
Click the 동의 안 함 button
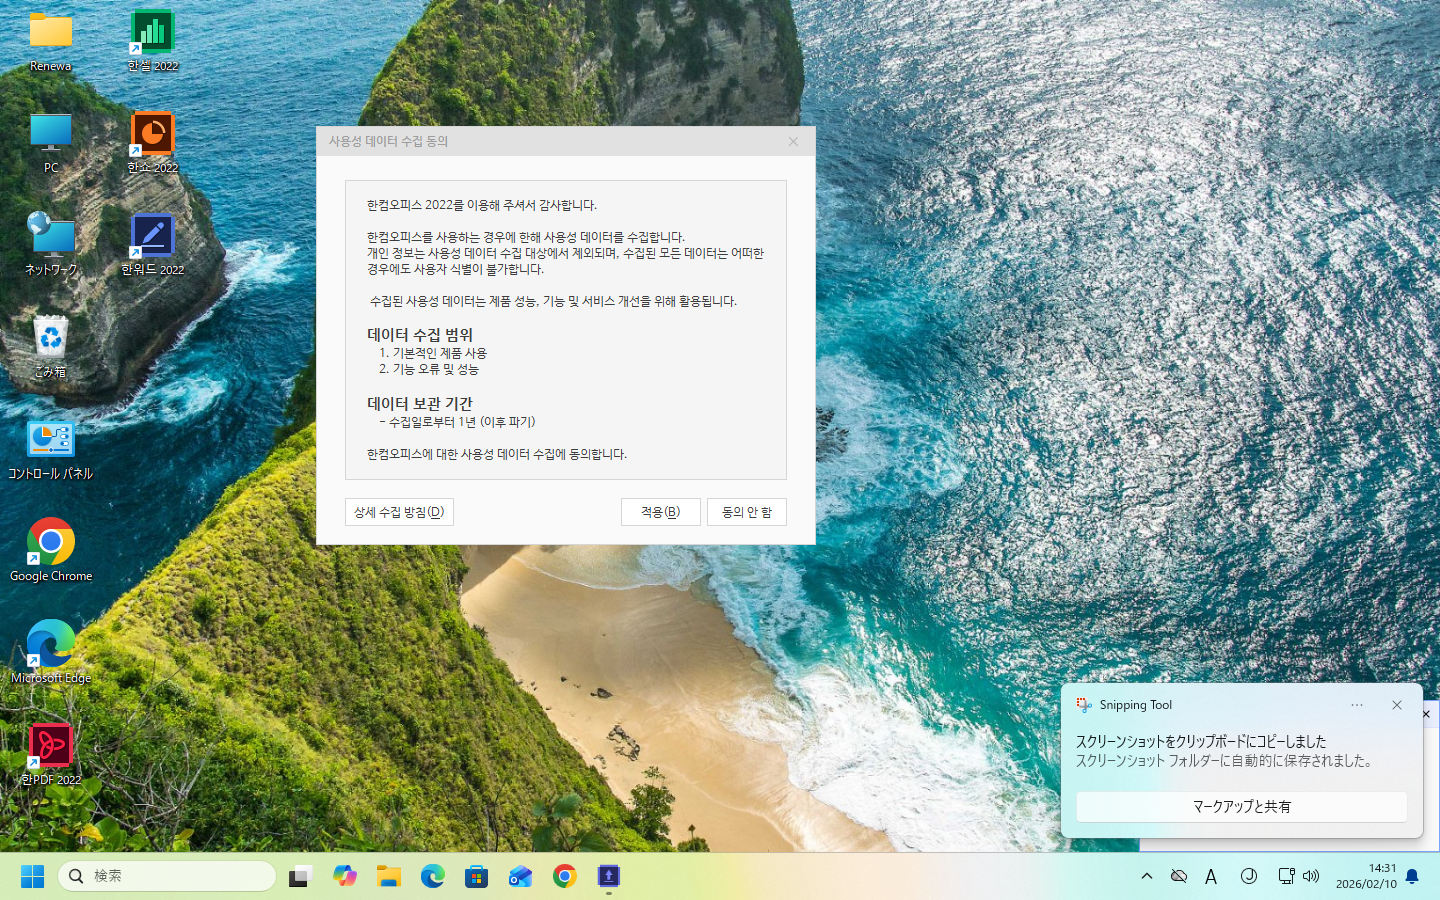coord(746,512)
